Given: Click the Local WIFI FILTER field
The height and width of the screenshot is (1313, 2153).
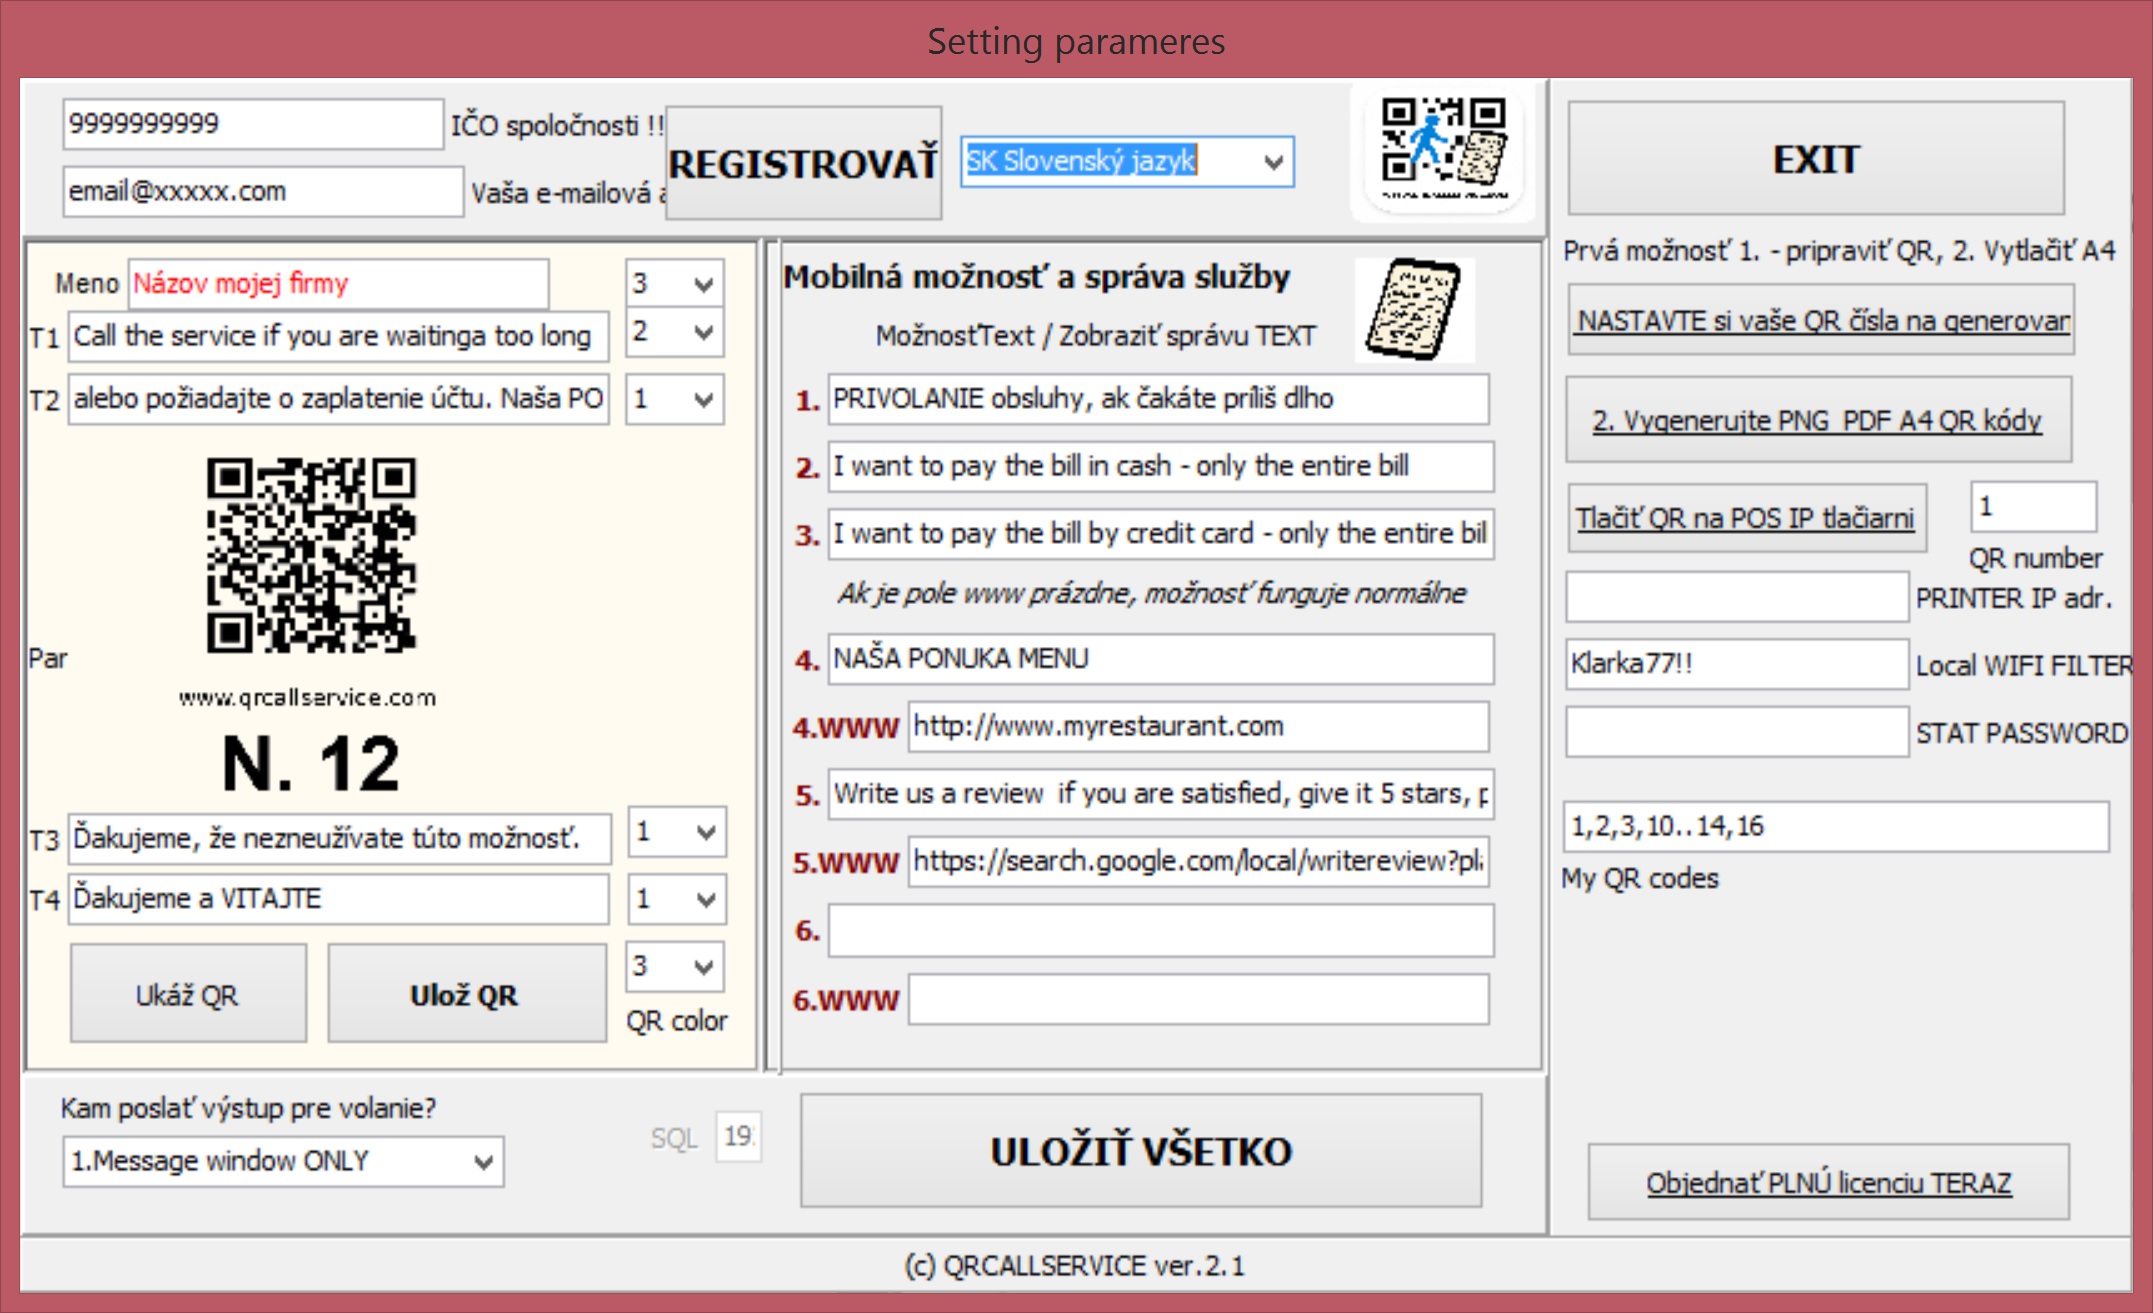Looking at the screenshot, I should [x=1737, y=664].
